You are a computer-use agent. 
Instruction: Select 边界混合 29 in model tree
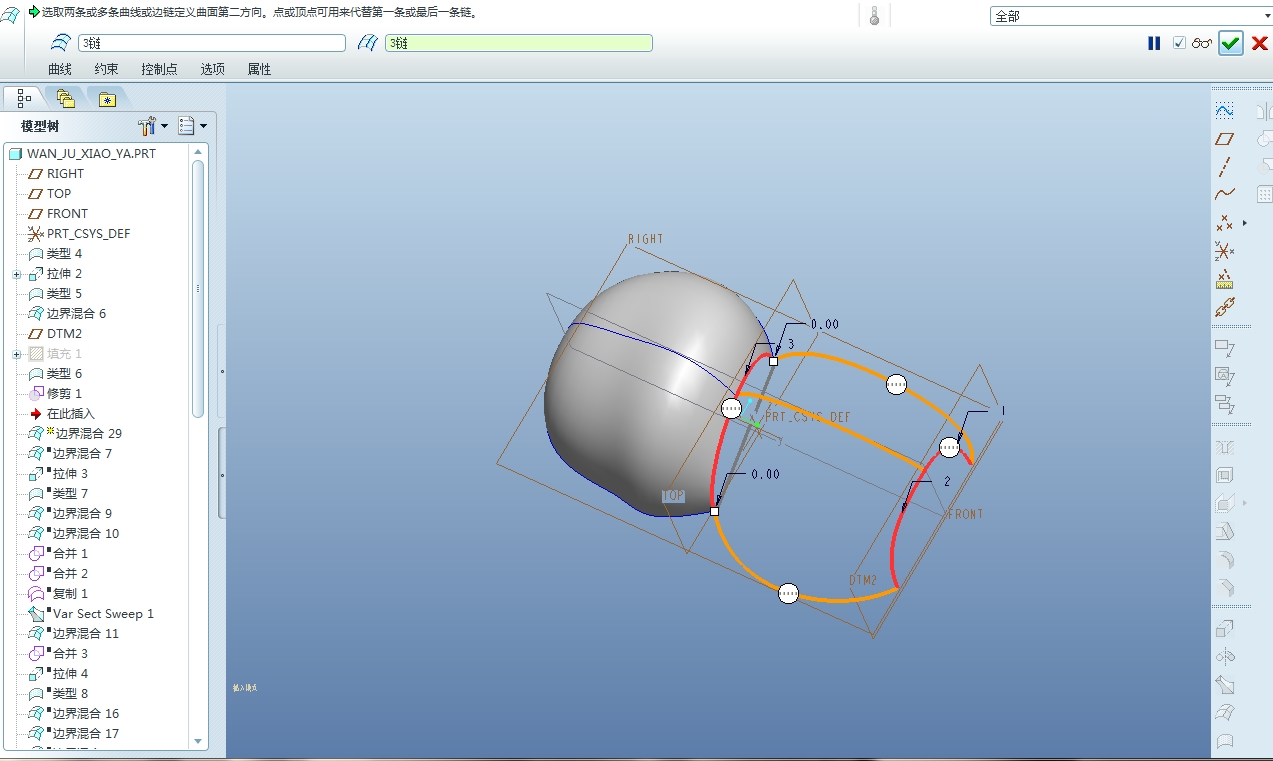pyautogui.click(x=88, y=433)
